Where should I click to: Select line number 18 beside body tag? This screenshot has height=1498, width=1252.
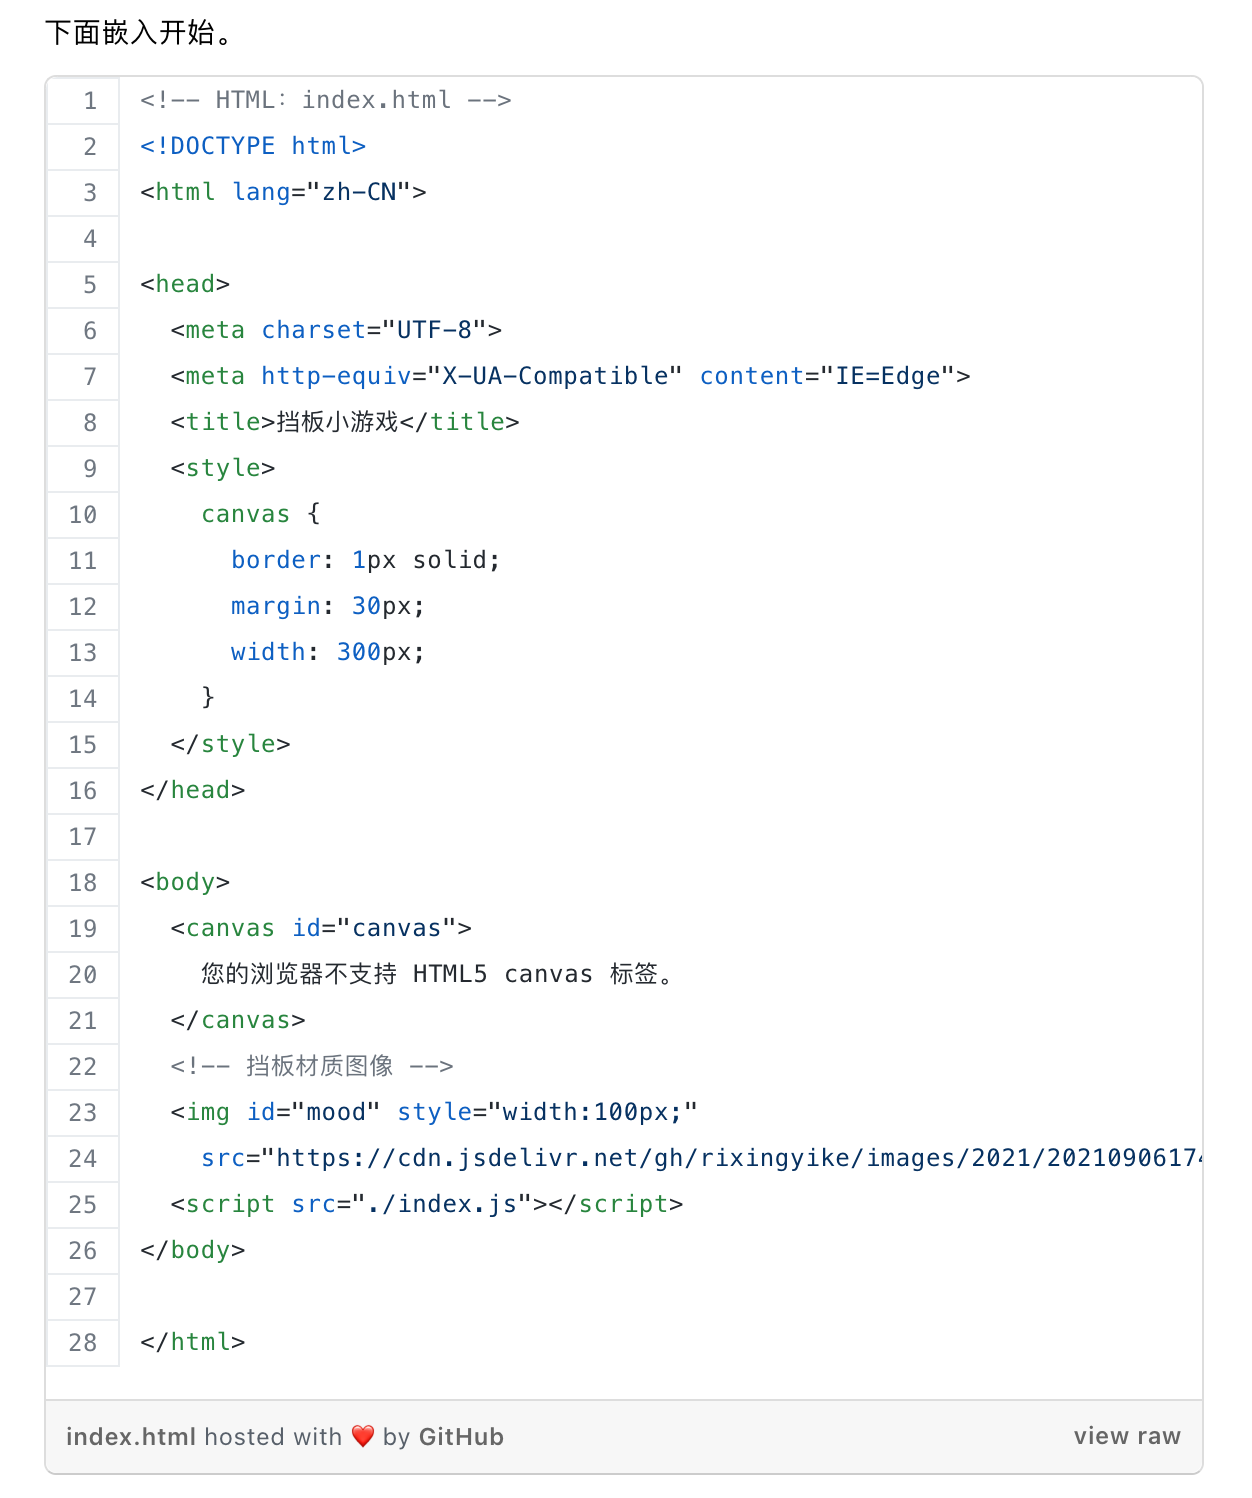[83, 882]
